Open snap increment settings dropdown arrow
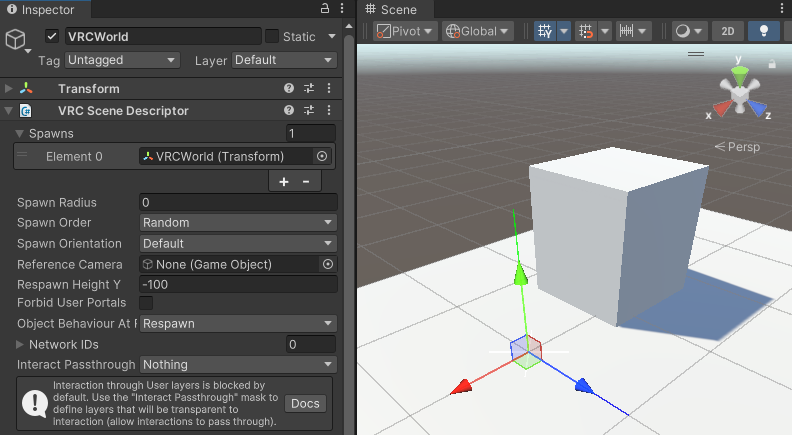Viewport: 792px width, 435px height. coord(642,31)
